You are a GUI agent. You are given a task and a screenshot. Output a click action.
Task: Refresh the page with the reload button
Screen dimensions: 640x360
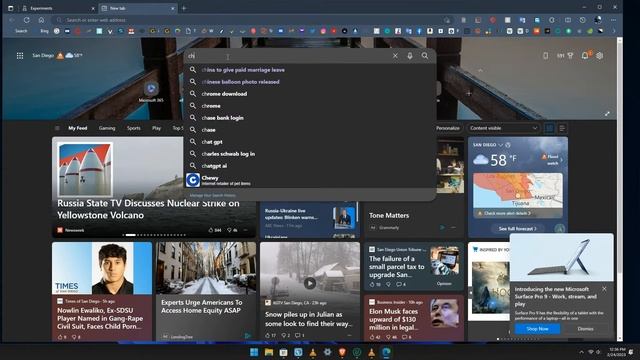27,20
